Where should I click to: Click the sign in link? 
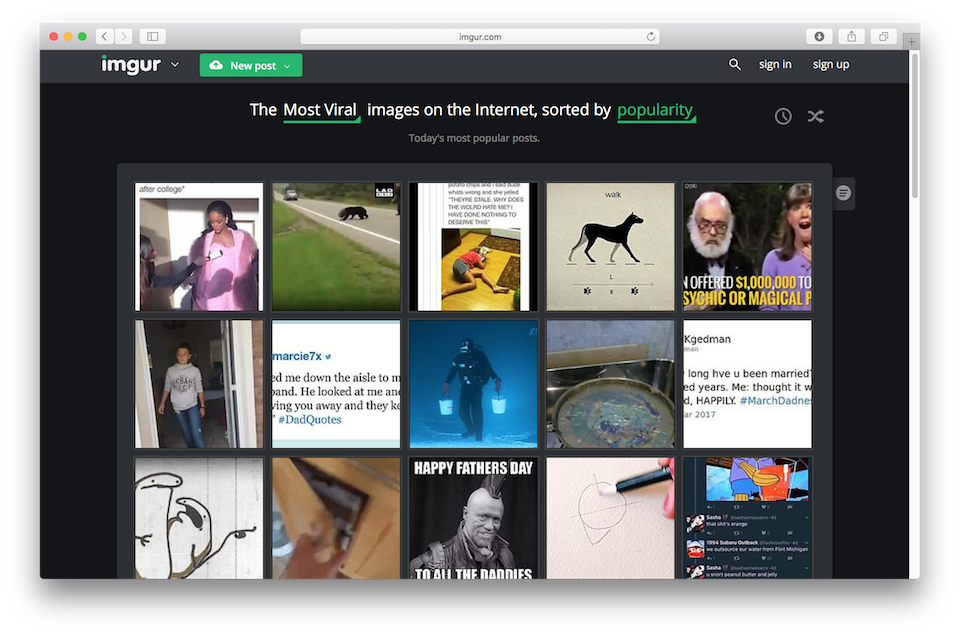[x=775, y=64]
